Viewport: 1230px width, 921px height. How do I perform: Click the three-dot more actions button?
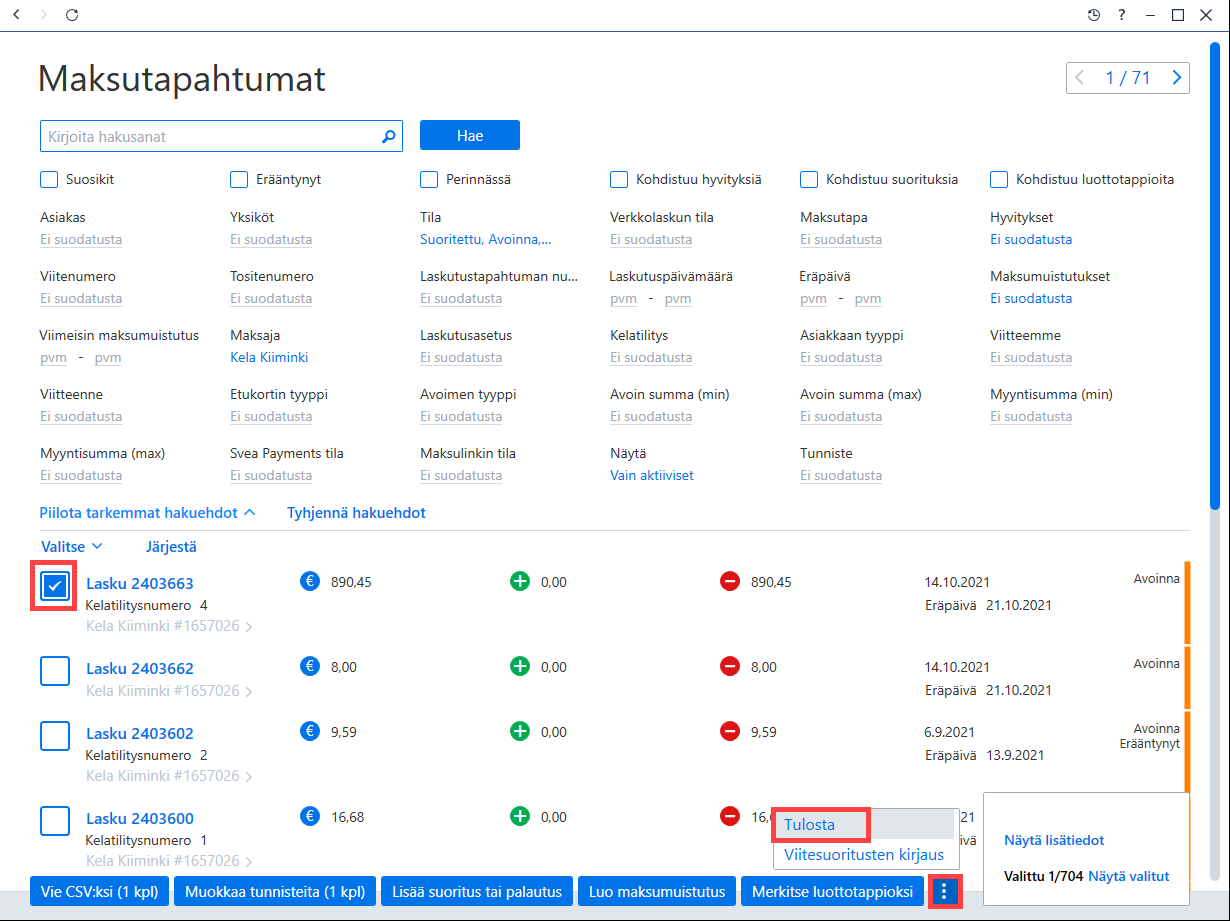[945, 891]
